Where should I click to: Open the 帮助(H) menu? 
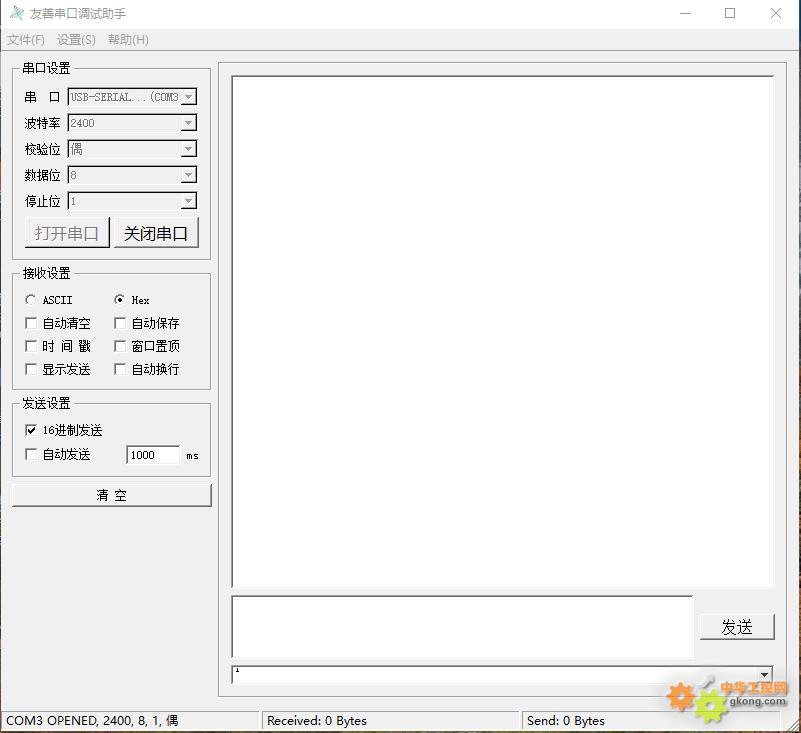pyautogui.click(x=128, y=40)
